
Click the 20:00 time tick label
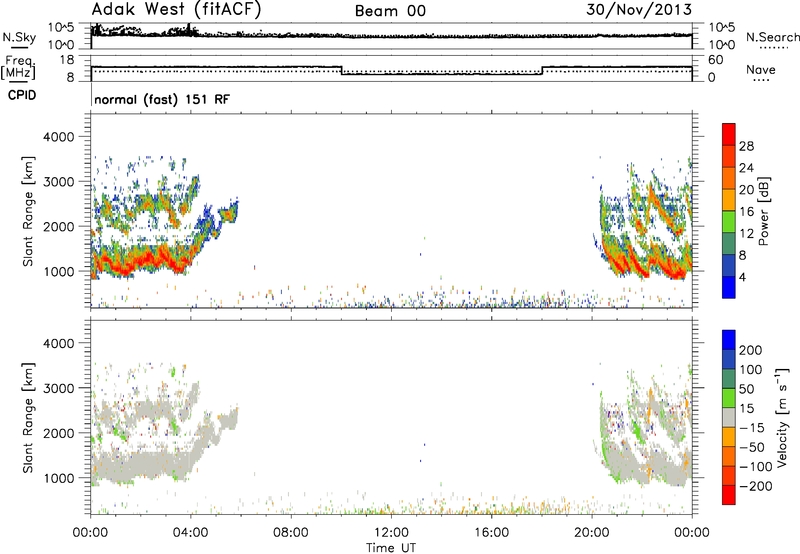pos(592,533)
